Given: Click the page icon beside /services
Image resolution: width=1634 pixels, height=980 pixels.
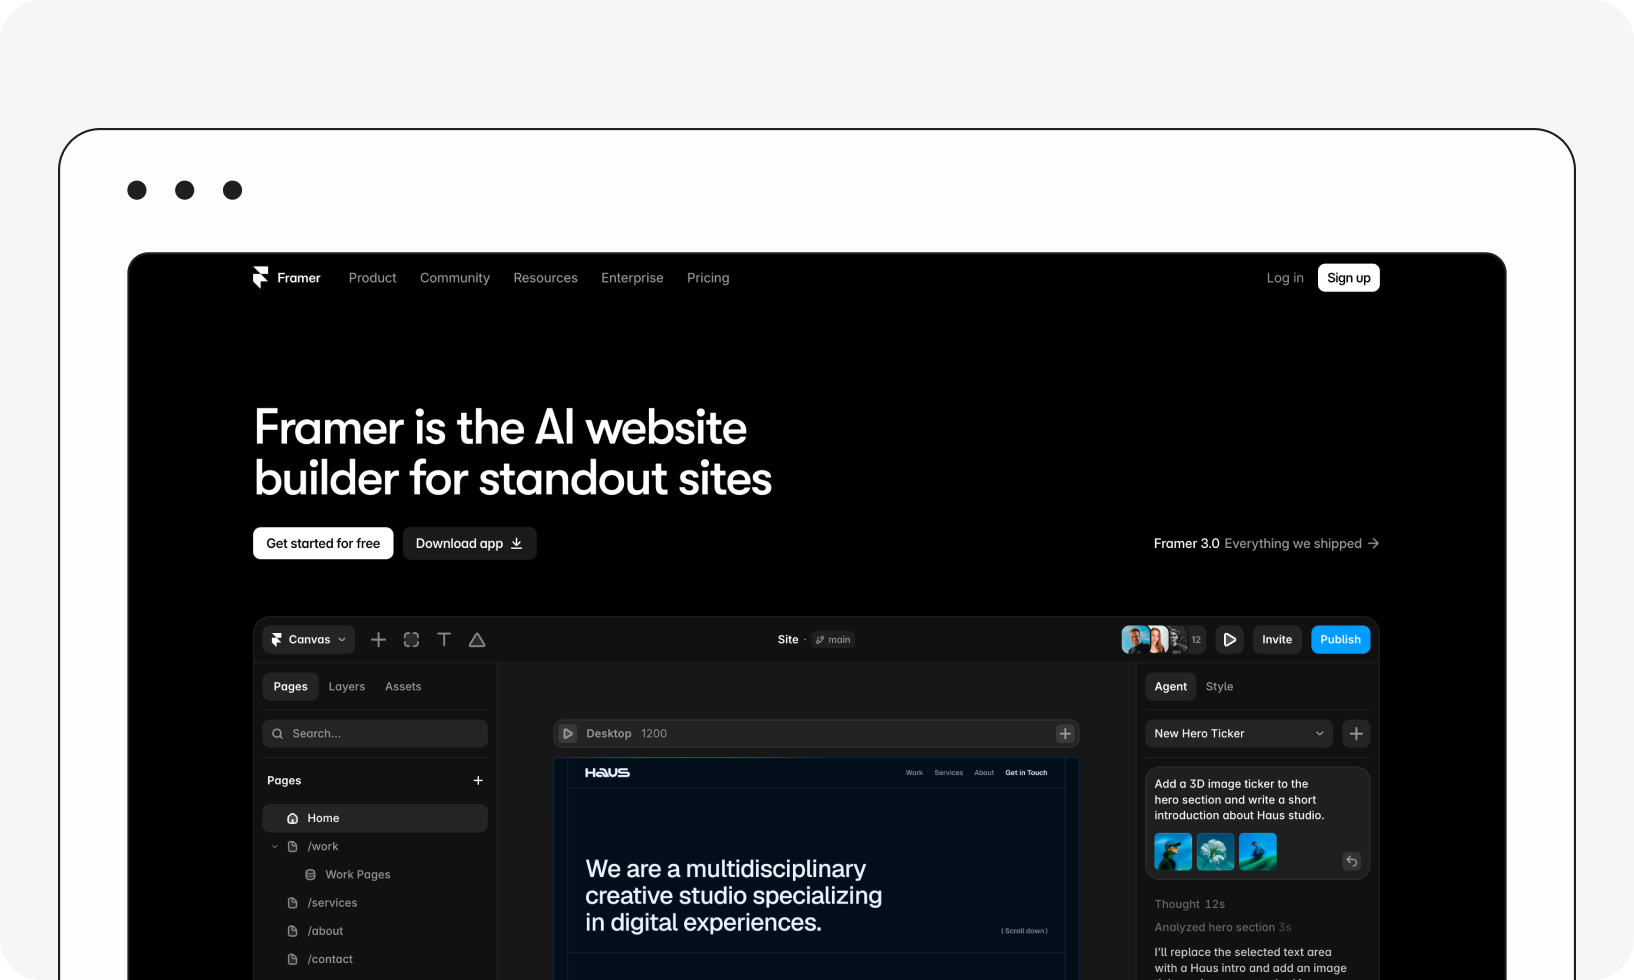Looking at the screenshot, I should coord(292,903).
